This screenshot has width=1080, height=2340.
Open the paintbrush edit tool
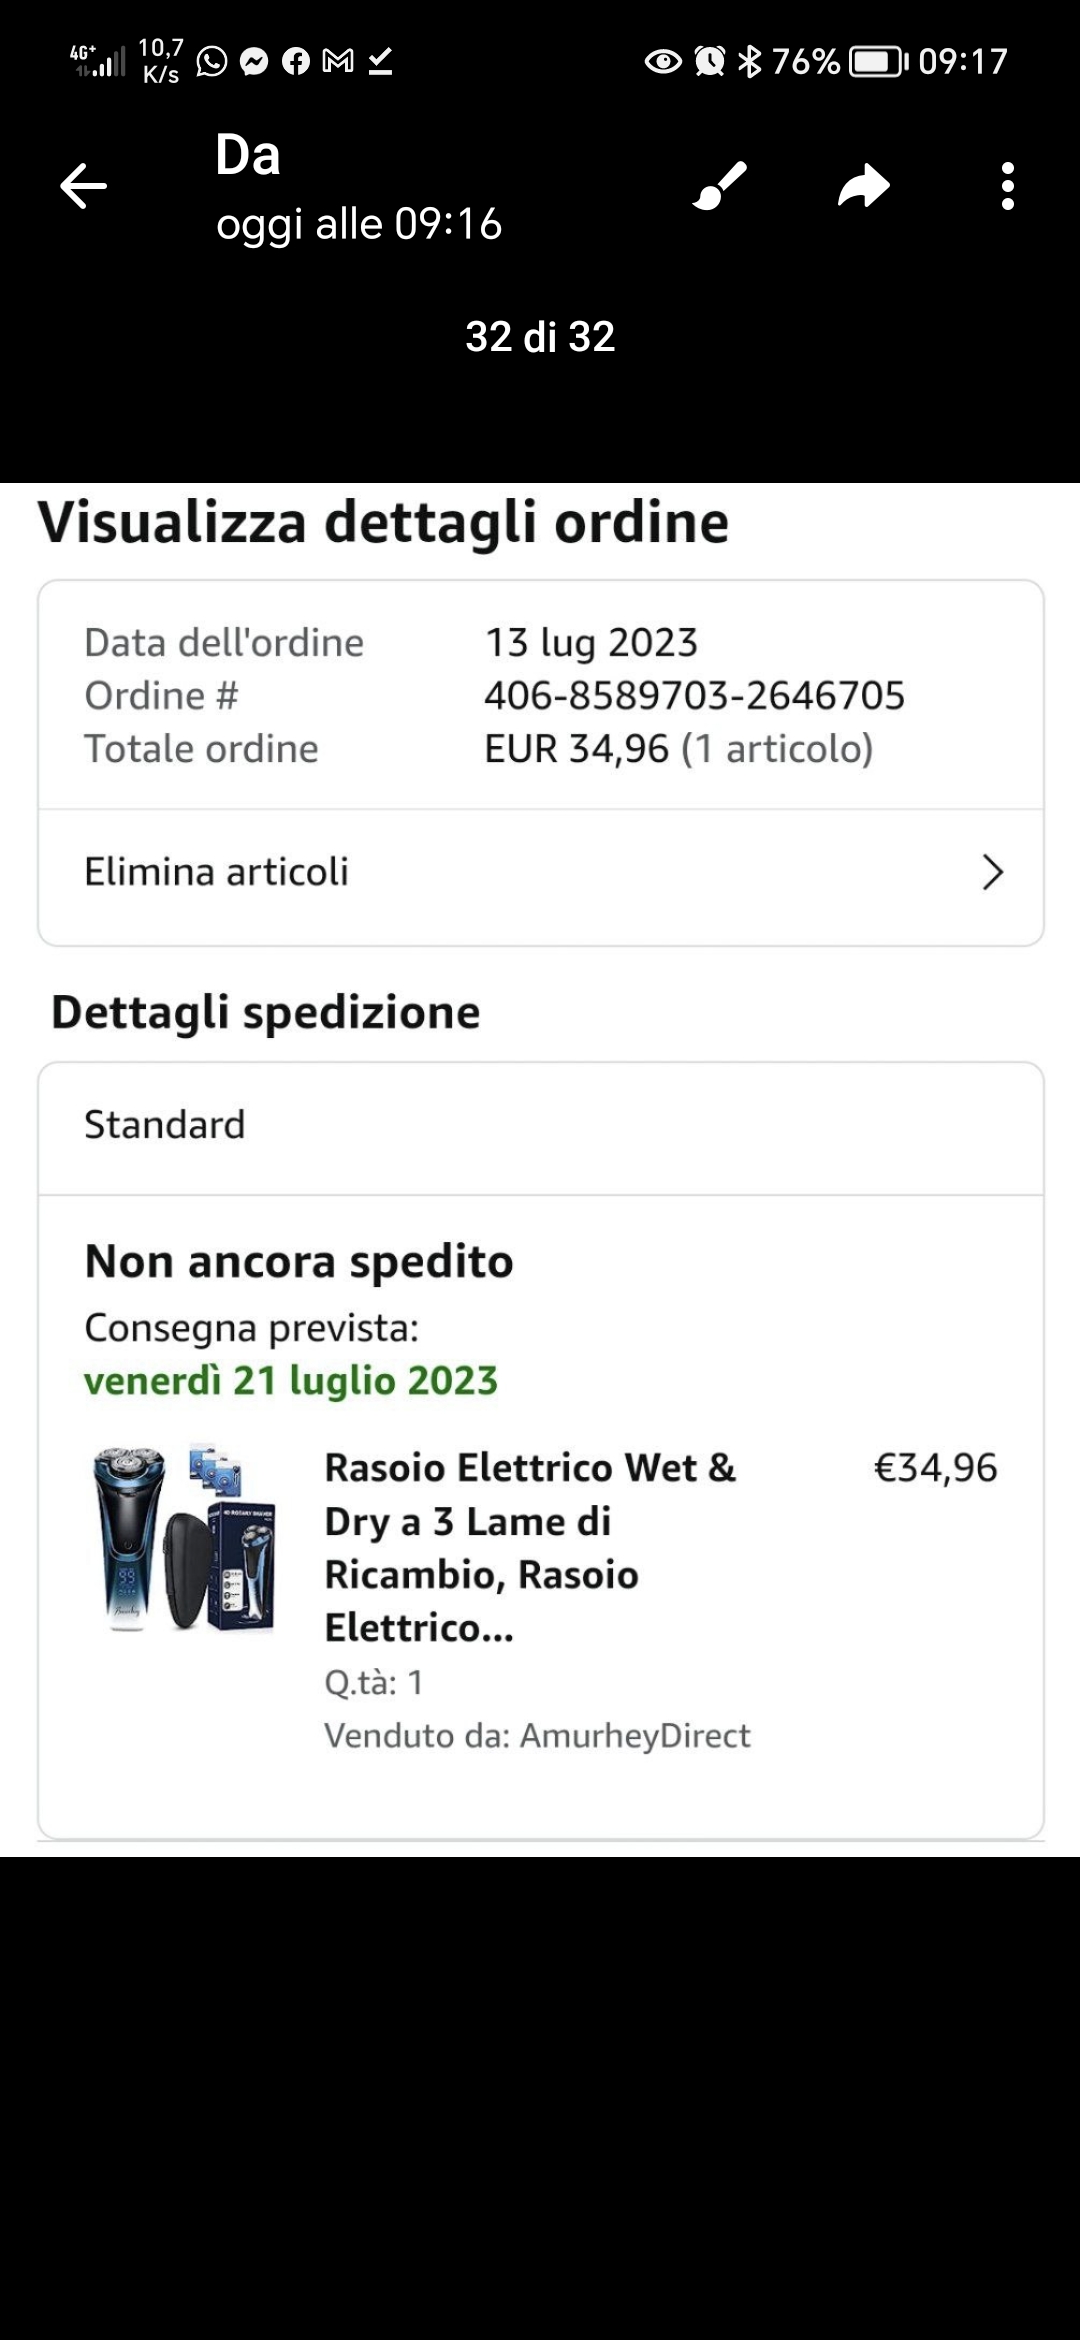pyautogui.click(x=720, y=186)
